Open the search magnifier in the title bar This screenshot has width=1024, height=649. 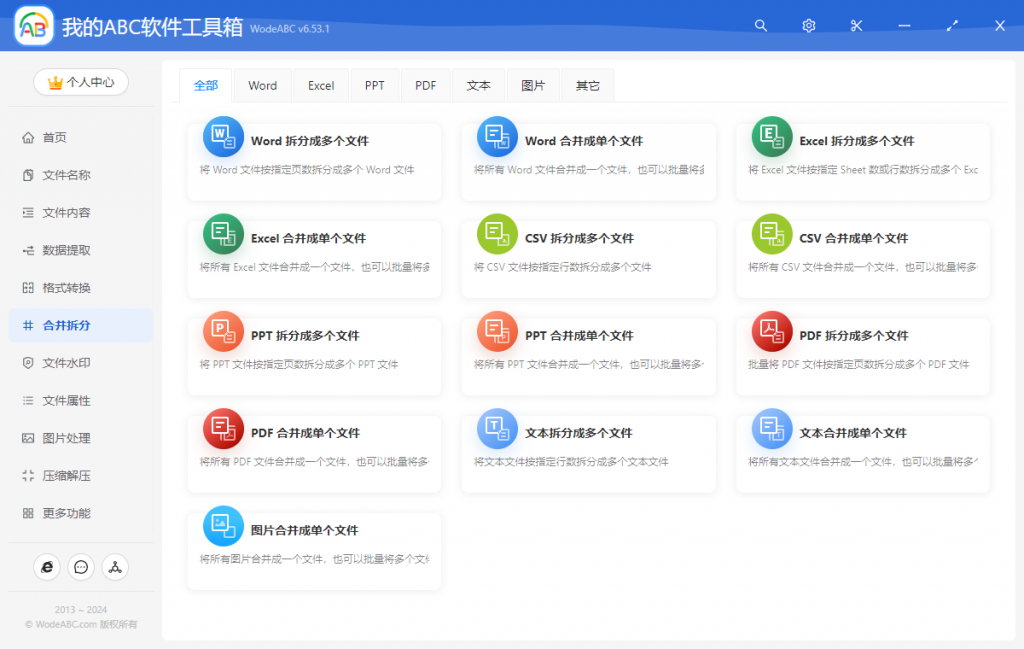click(x=761, y=25)
